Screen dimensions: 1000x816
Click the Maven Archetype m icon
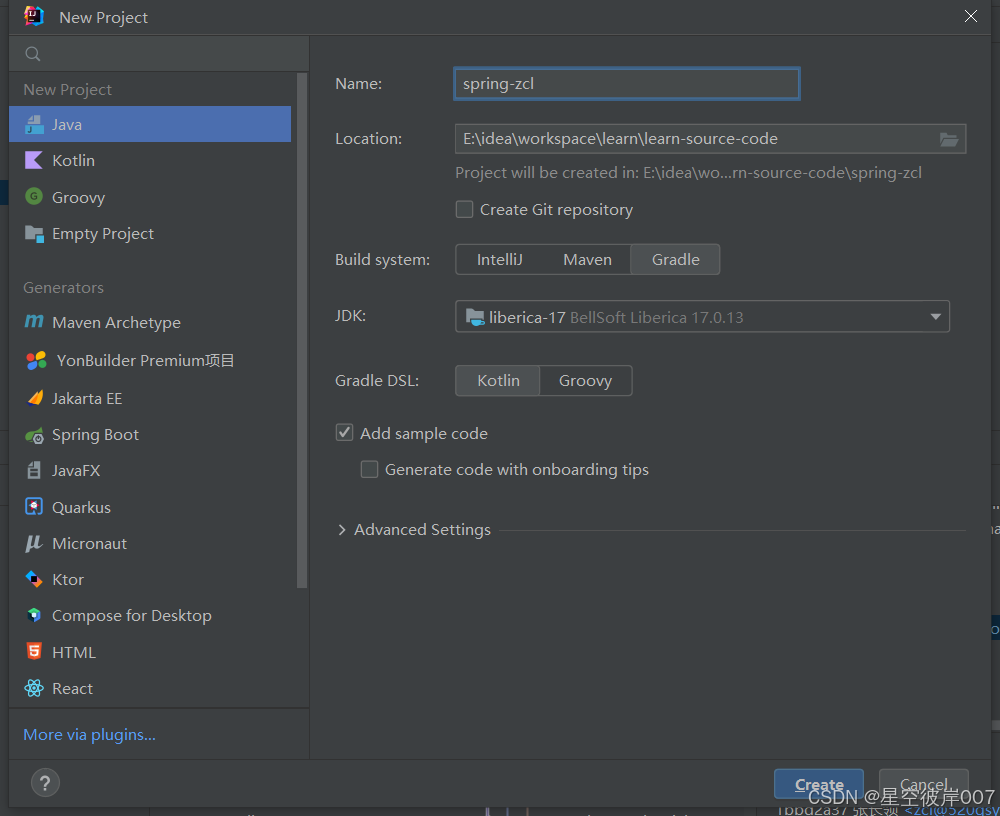coord(34,322)
